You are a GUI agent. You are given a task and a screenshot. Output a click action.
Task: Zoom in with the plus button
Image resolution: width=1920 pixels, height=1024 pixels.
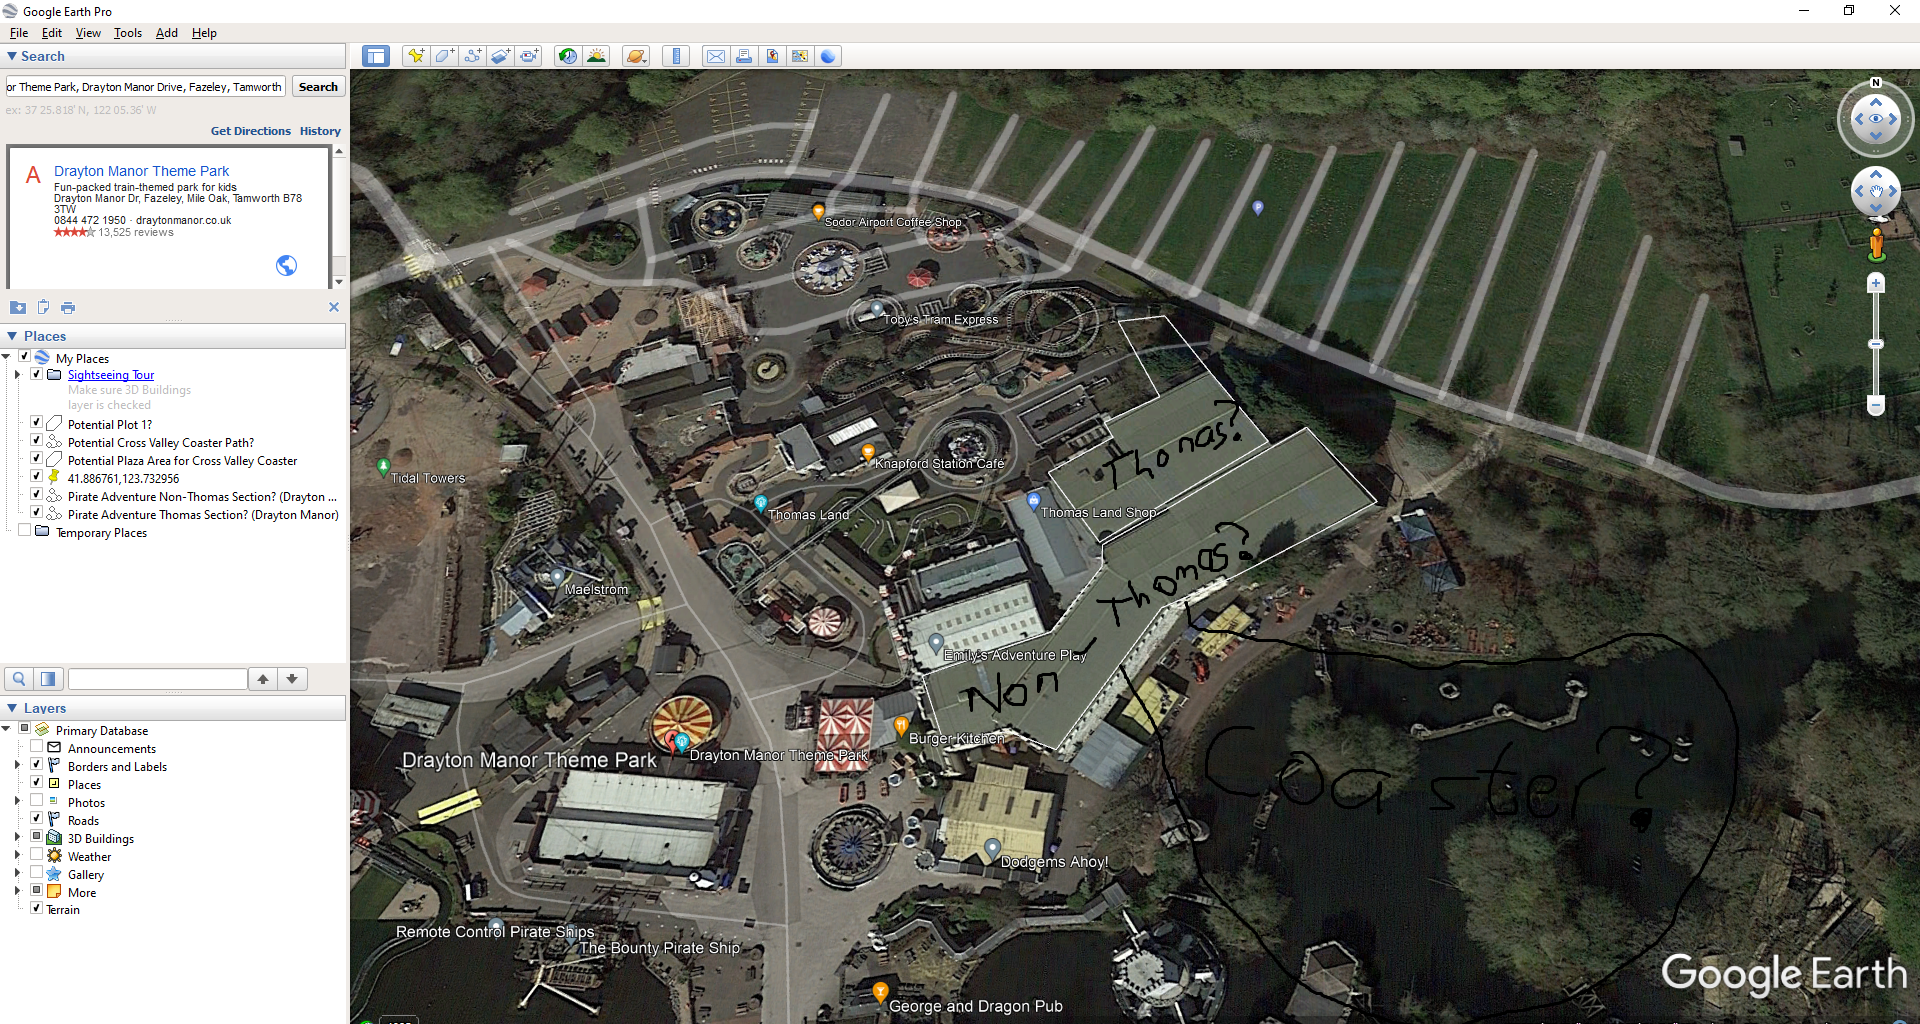tap(1876, 284)
